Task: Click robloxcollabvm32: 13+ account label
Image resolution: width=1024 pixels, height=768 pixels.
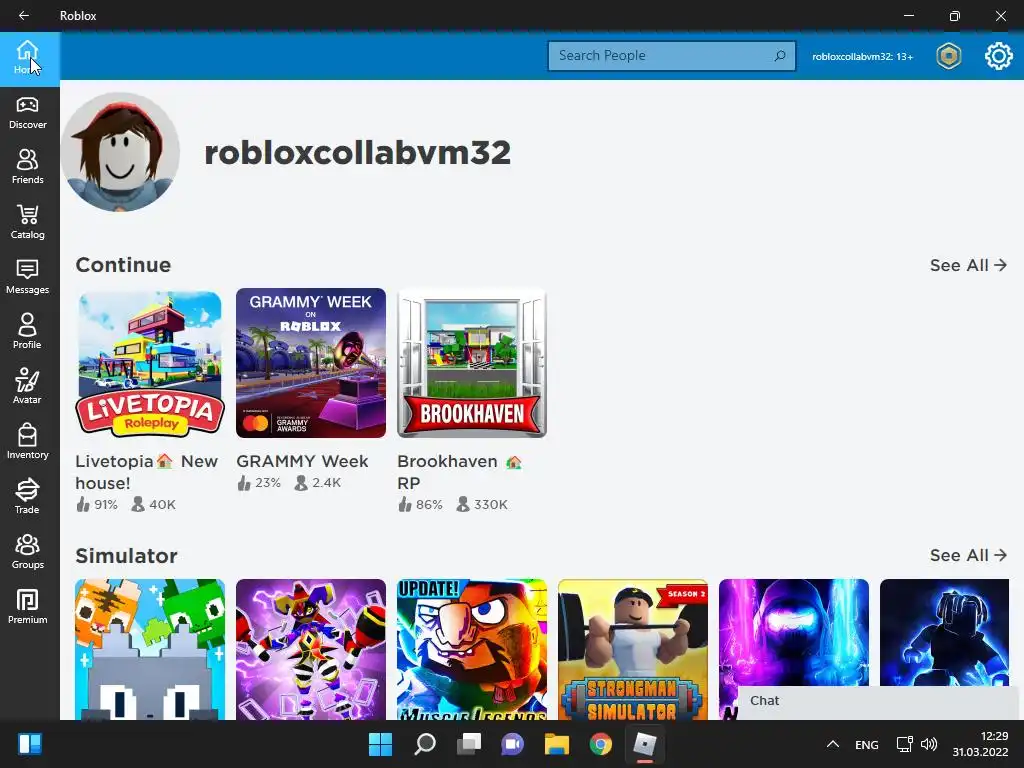Action: 862,57
